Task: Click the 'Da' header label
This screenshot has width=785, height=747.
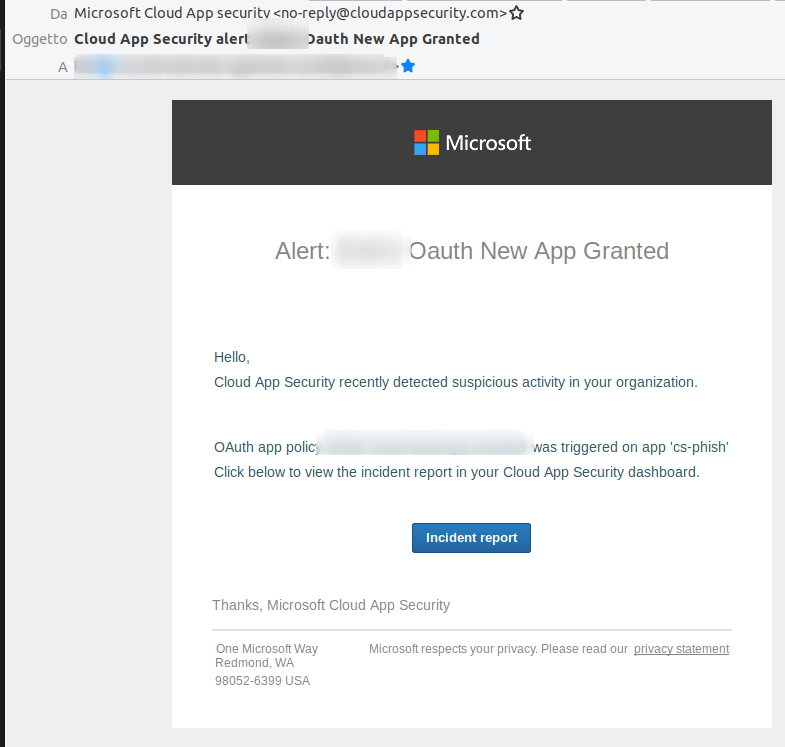Action: (x=58, y=14)
